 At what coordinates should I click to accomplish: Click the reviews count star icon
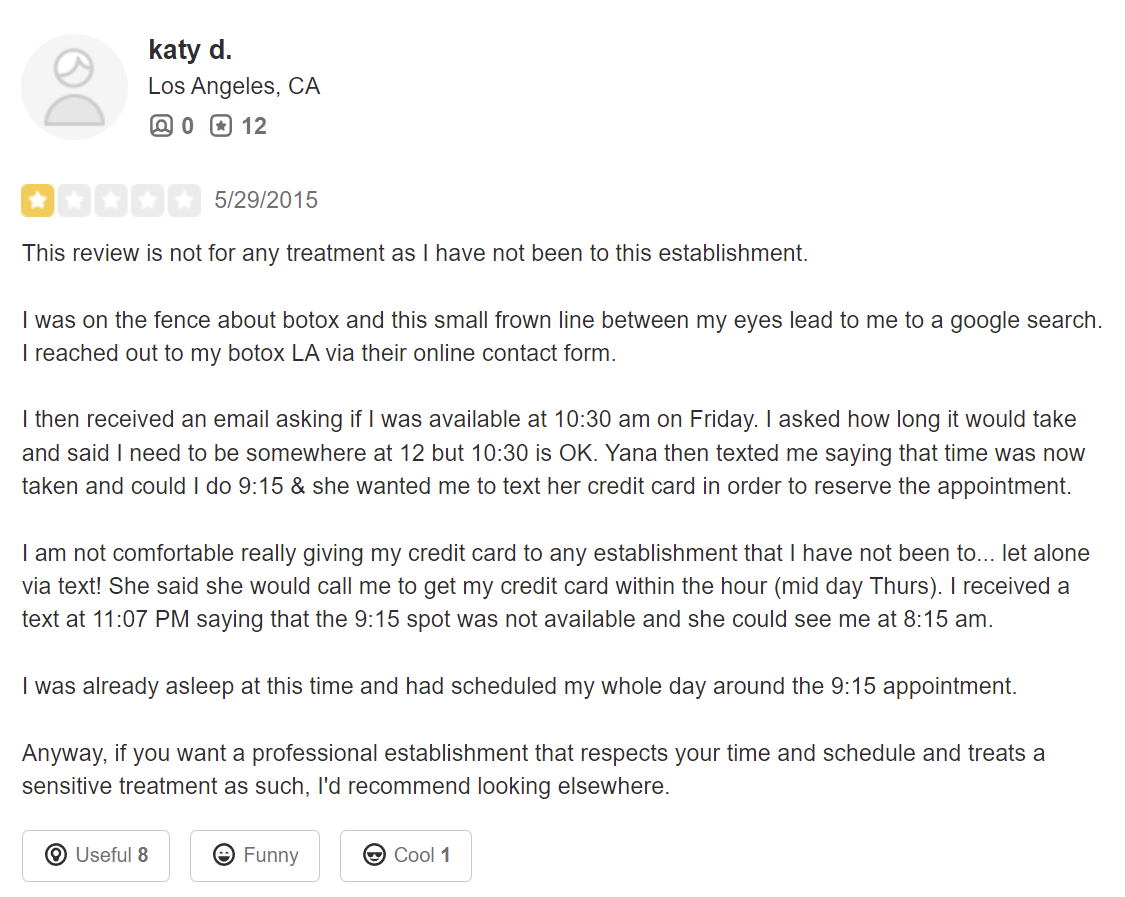[x=221, y=126]
